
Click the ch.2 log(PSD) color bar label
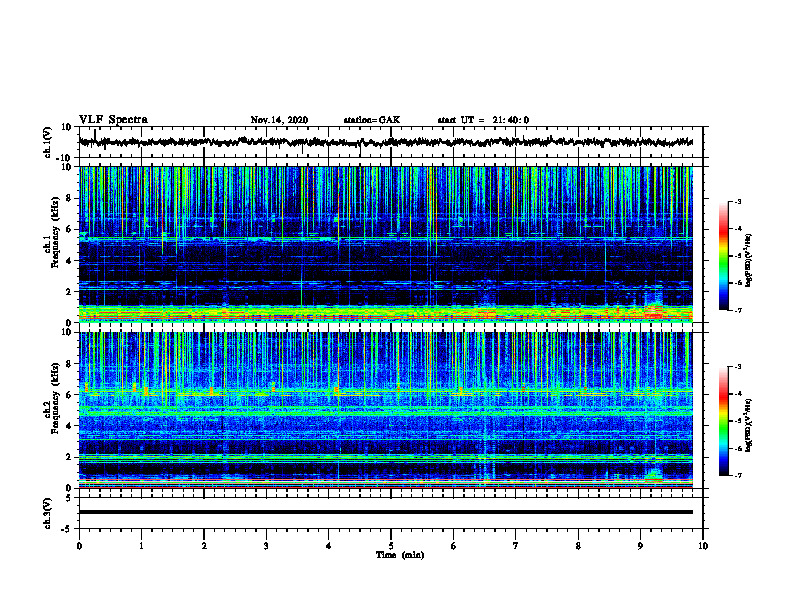click(749, 425)
